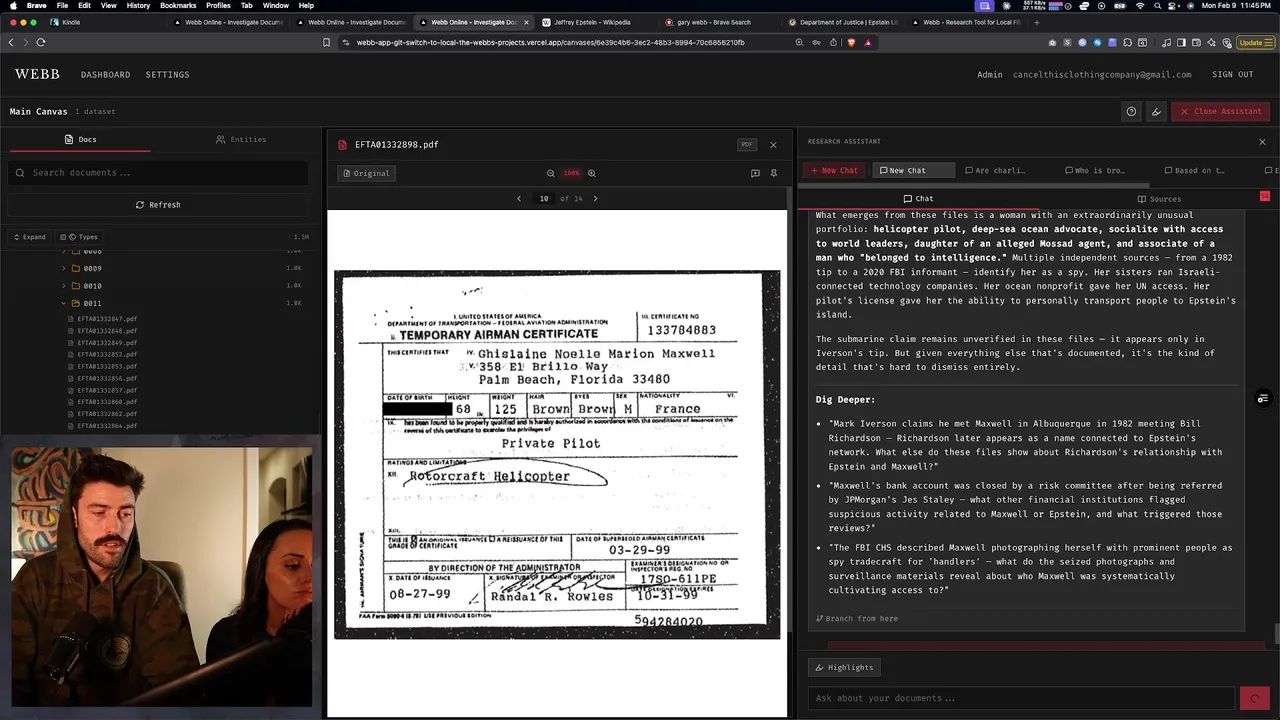Click the WEBB logo
The width and height of the screenshot is (1280, 720).
pos(37,74)
